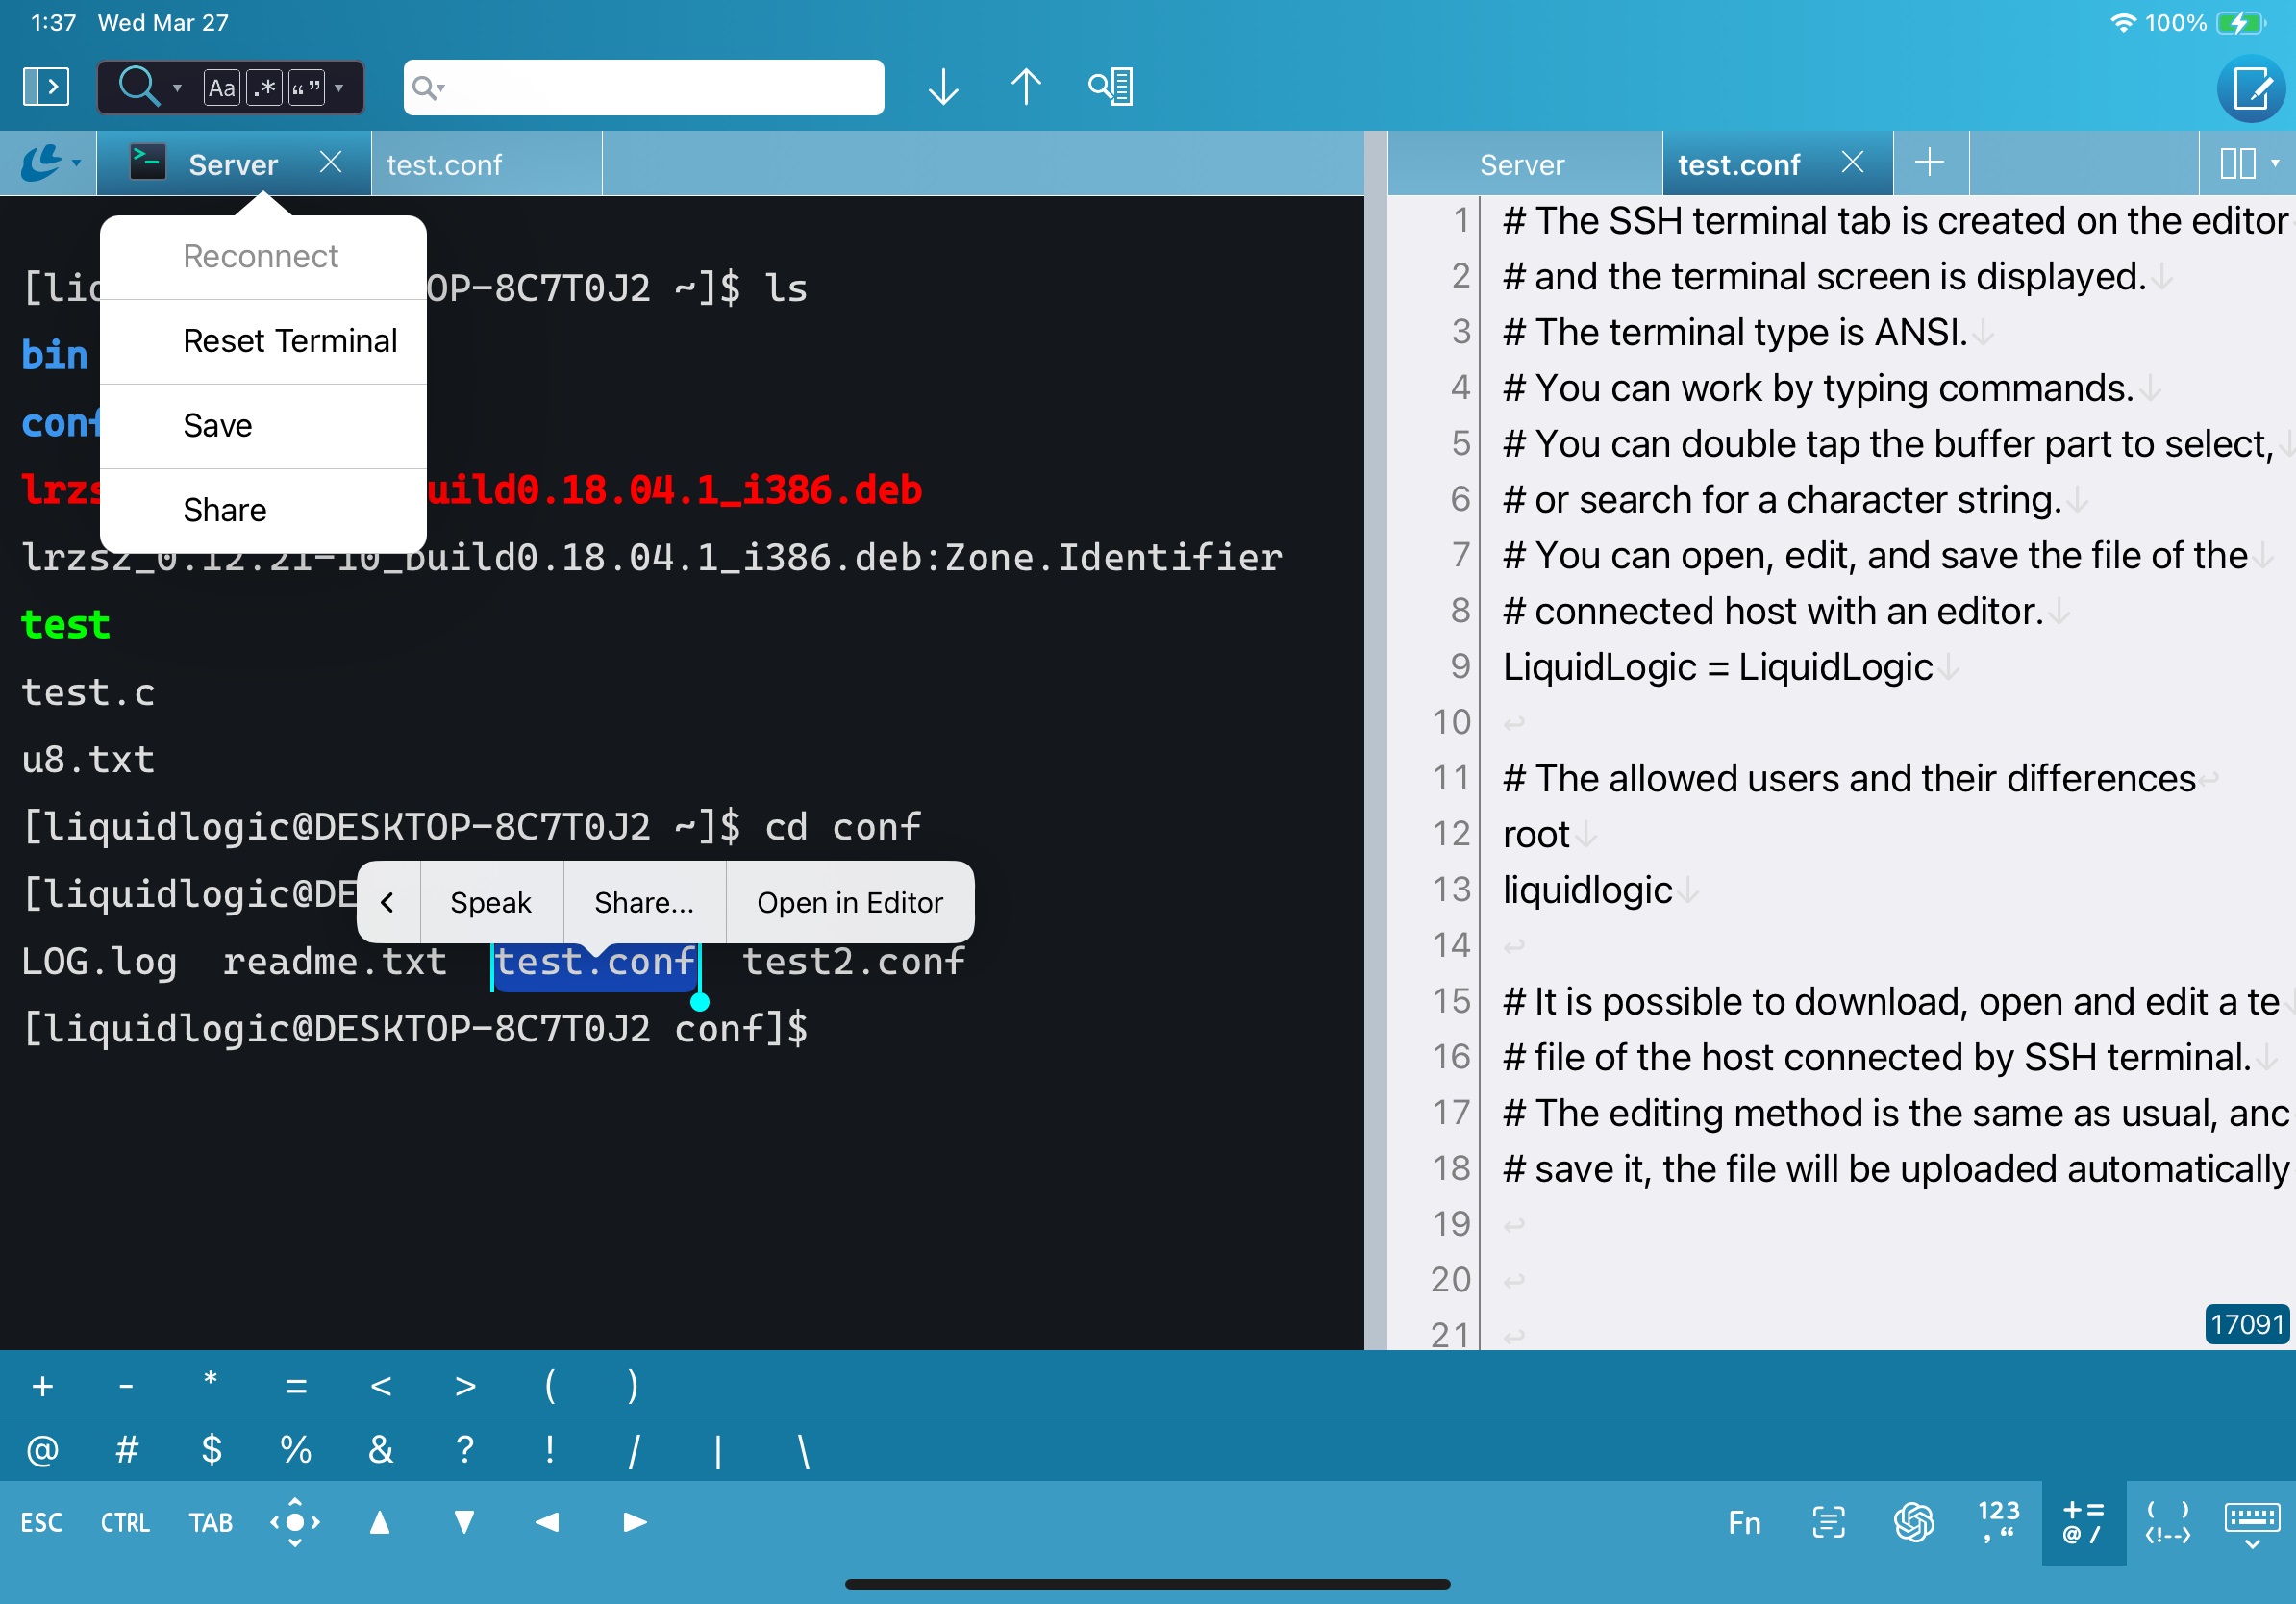Open test.conf with Open in Editor
Image resolution: width=2296 pixels, height=1604 pixels.
point(849,901)
